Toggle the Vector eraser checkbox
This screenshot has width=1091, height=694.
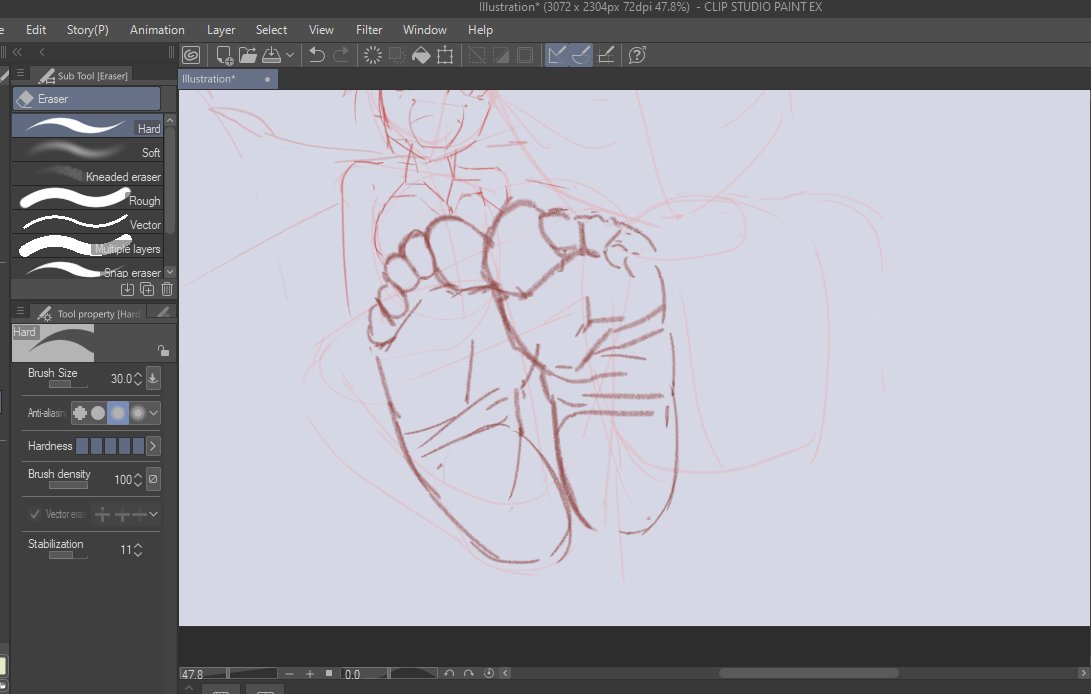click(34, 514)
